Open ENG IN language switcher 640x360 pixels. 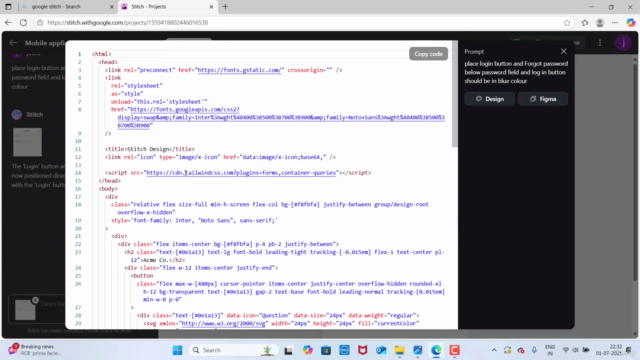[x=550, y=350]
